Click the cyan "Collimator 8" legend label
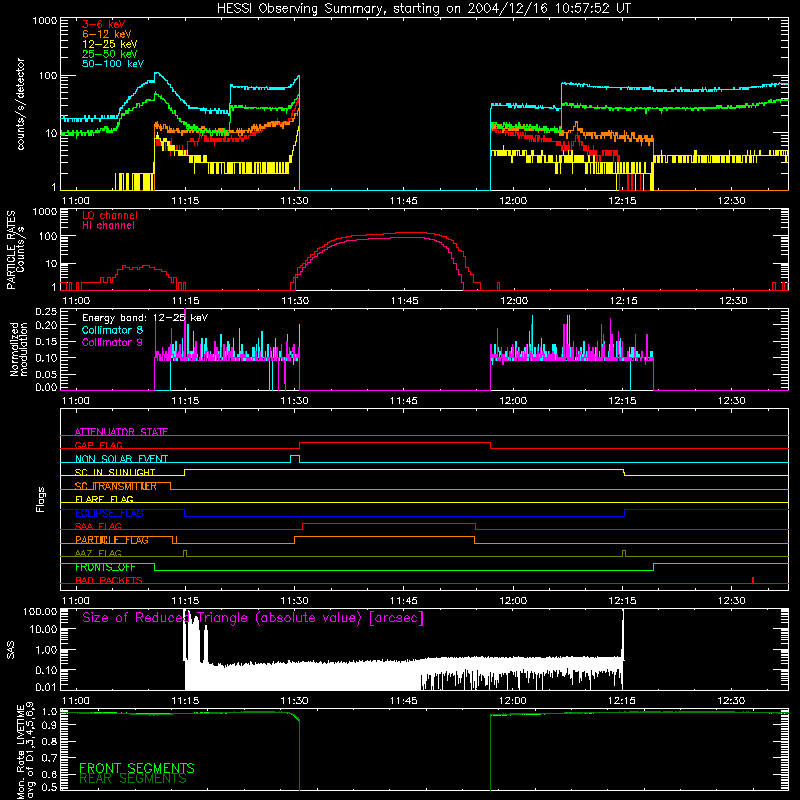 (112, 330)
